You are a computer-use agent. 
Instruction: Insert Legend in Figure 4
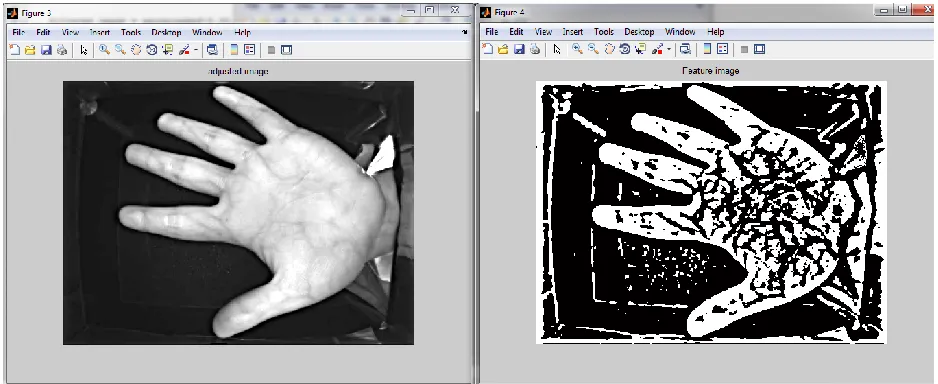click(723, 48)
